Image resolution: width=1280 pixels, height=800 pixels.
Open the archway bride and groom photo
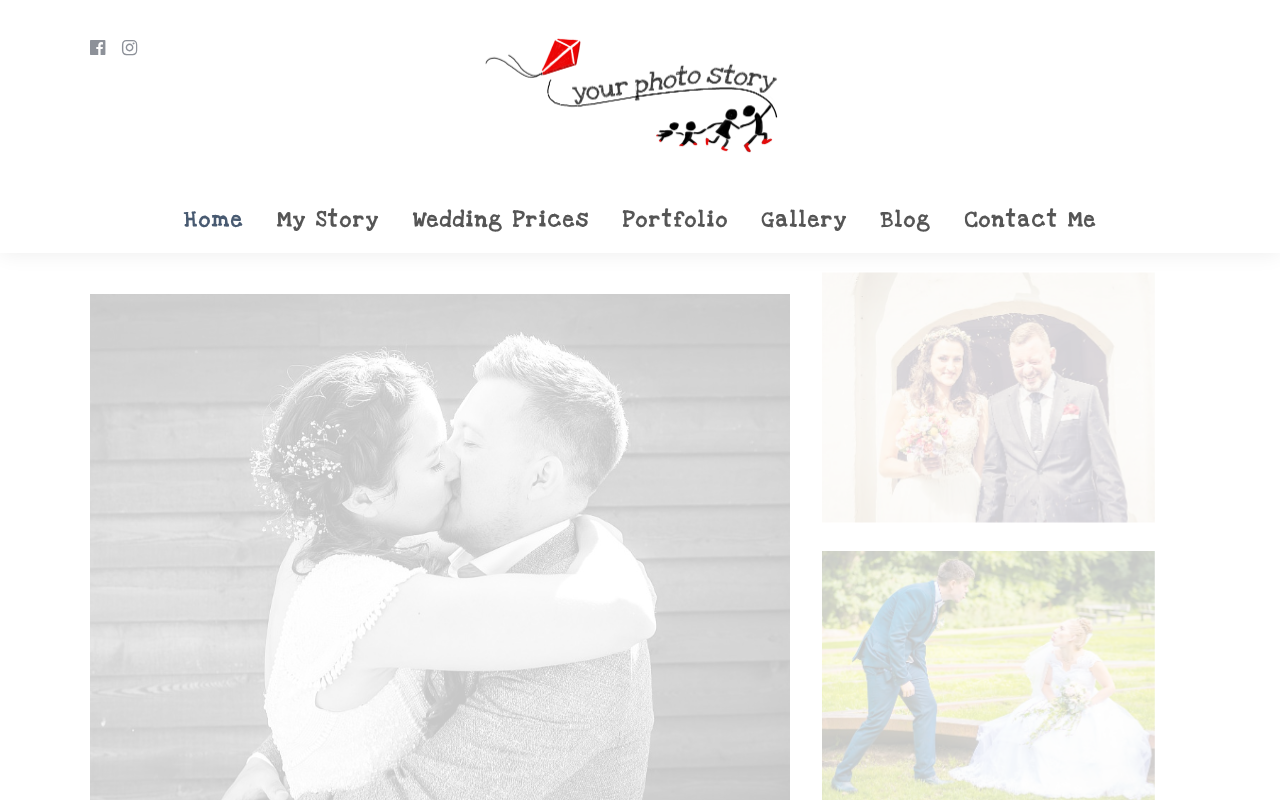988,397
